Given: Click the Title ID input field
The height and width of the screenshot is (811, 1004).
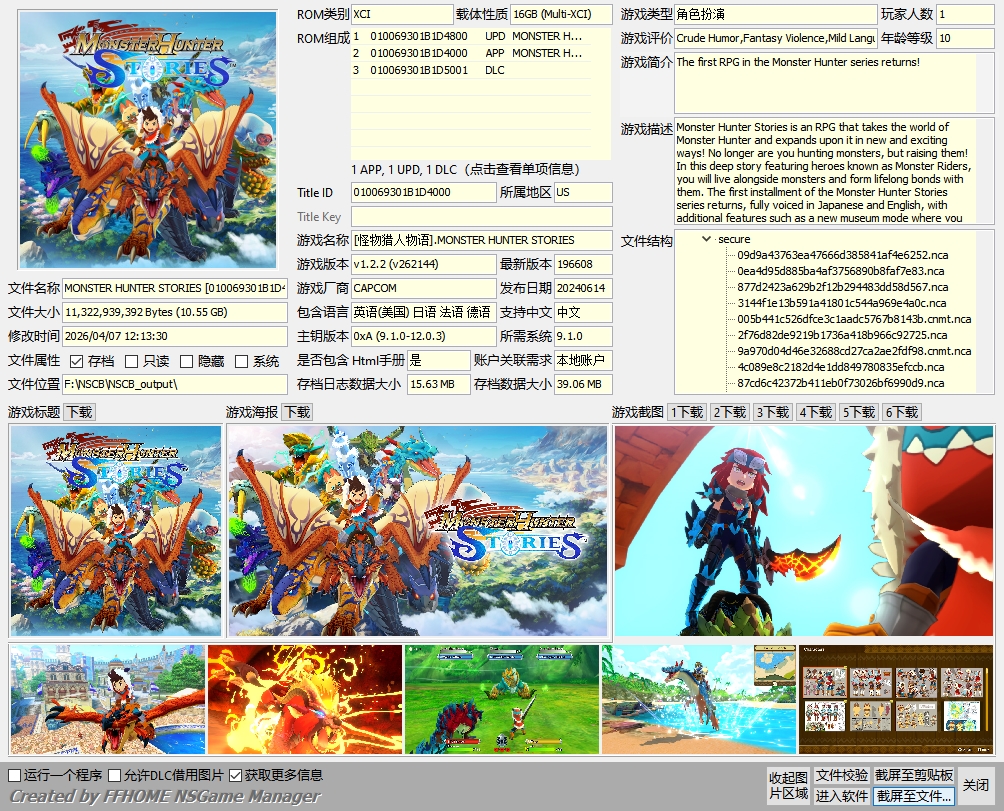Looking at the screenshot, I should point(423,192).
